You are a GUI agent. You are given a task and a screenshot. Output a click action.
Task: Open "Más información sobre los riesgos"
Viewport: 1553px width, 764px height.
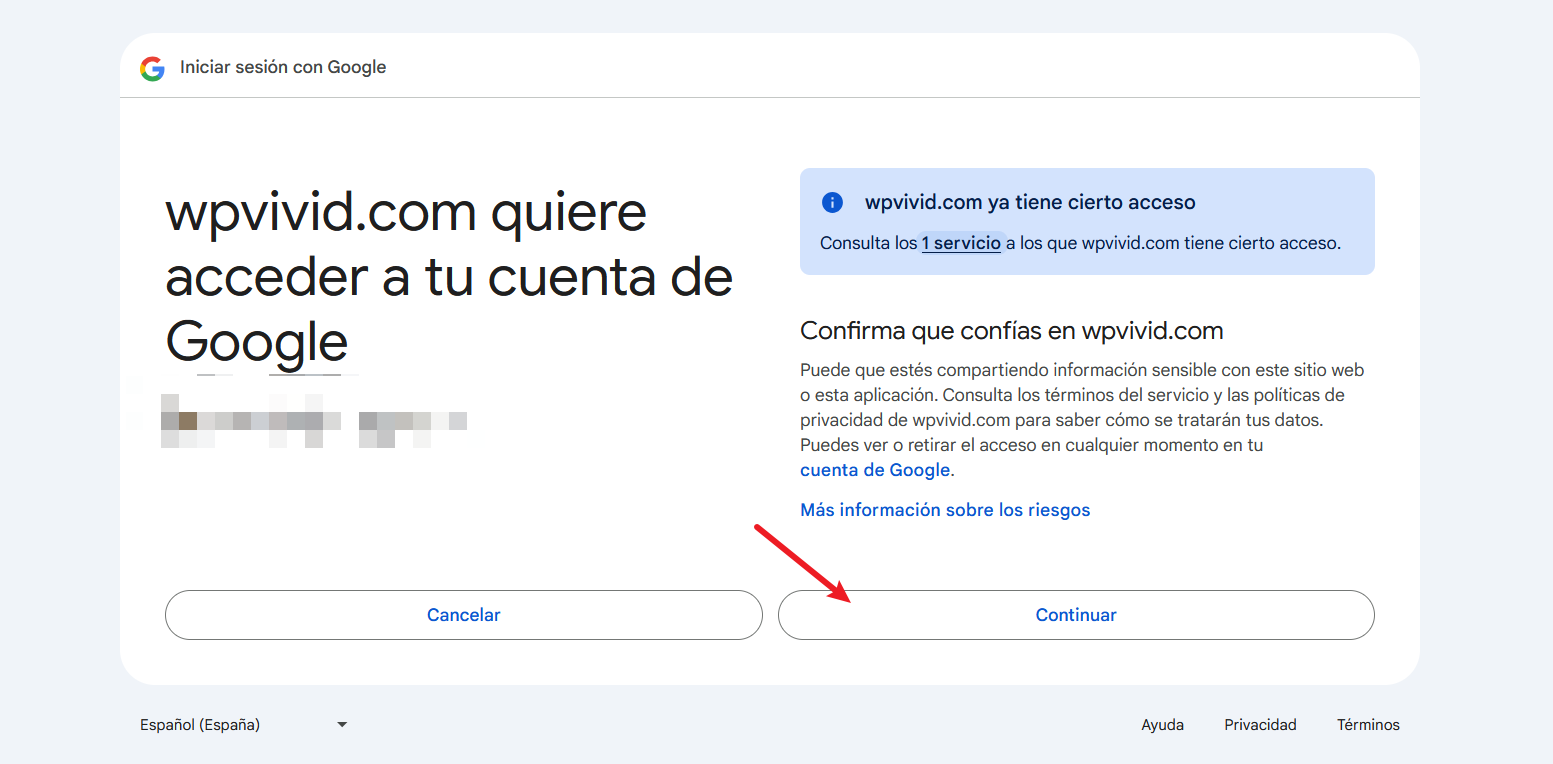pos(945,510)
